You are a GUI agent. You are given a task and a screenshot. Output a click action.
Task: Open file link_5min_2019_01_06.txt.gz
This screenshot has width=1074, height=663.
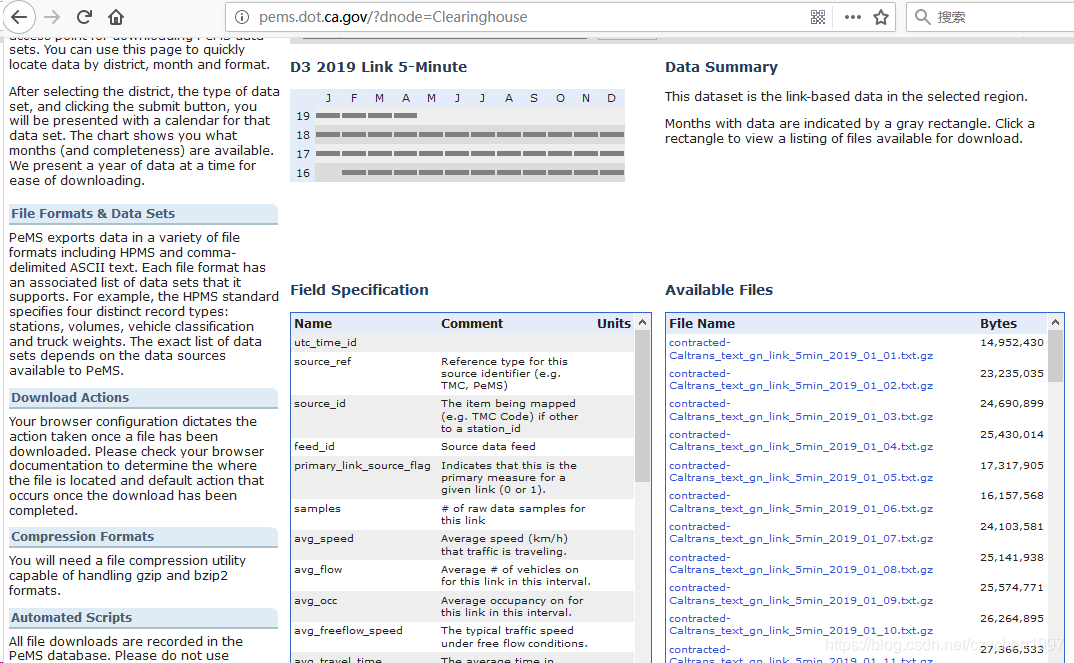[x=801, y=501]
